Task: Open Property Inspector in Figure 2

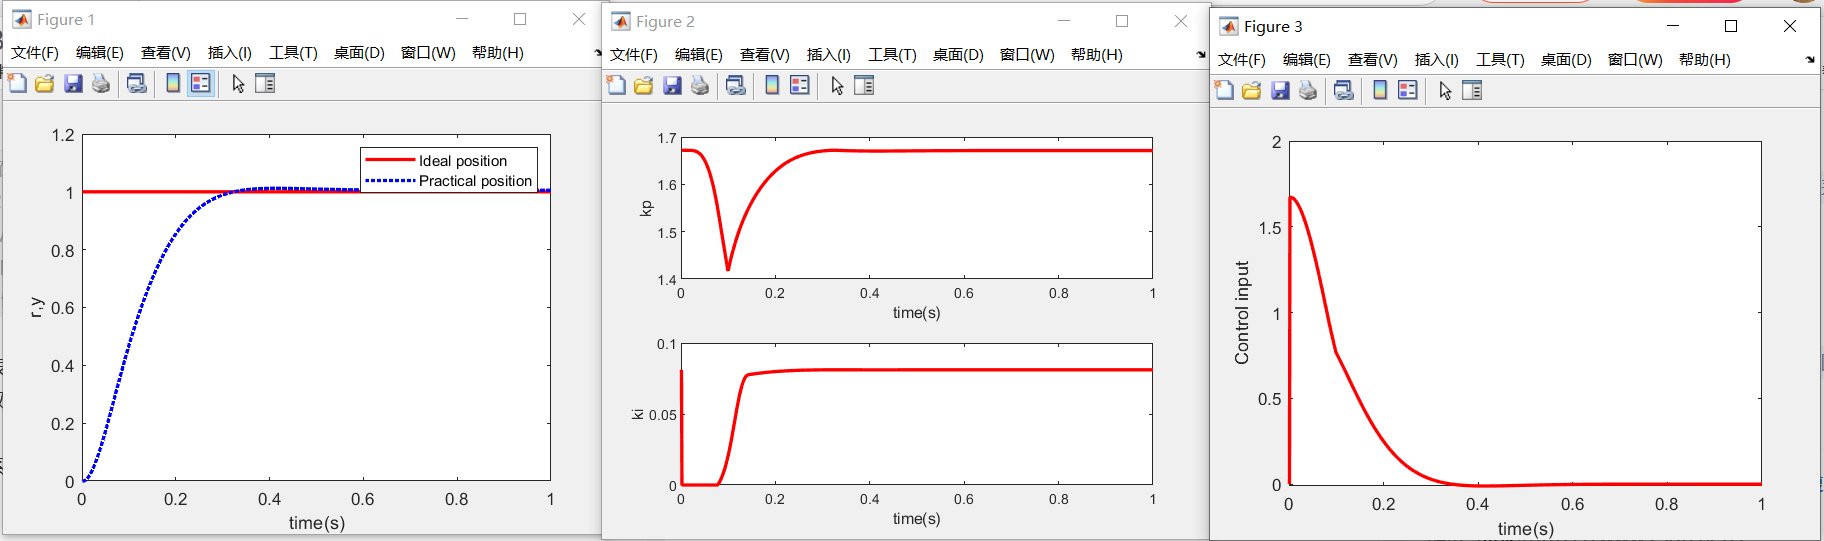Action: 864,86
